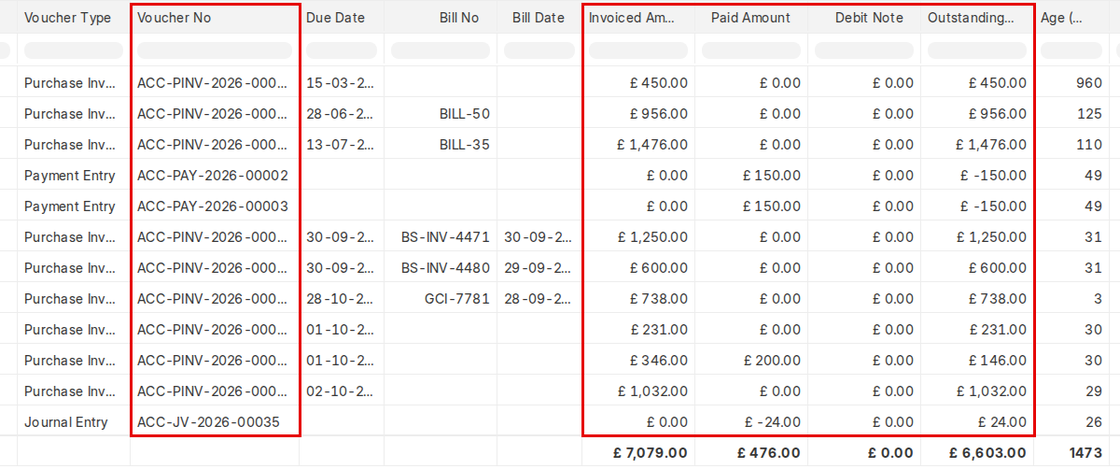Click the Age column header
Screen dimensions: 1120x469
point(1071,18)
